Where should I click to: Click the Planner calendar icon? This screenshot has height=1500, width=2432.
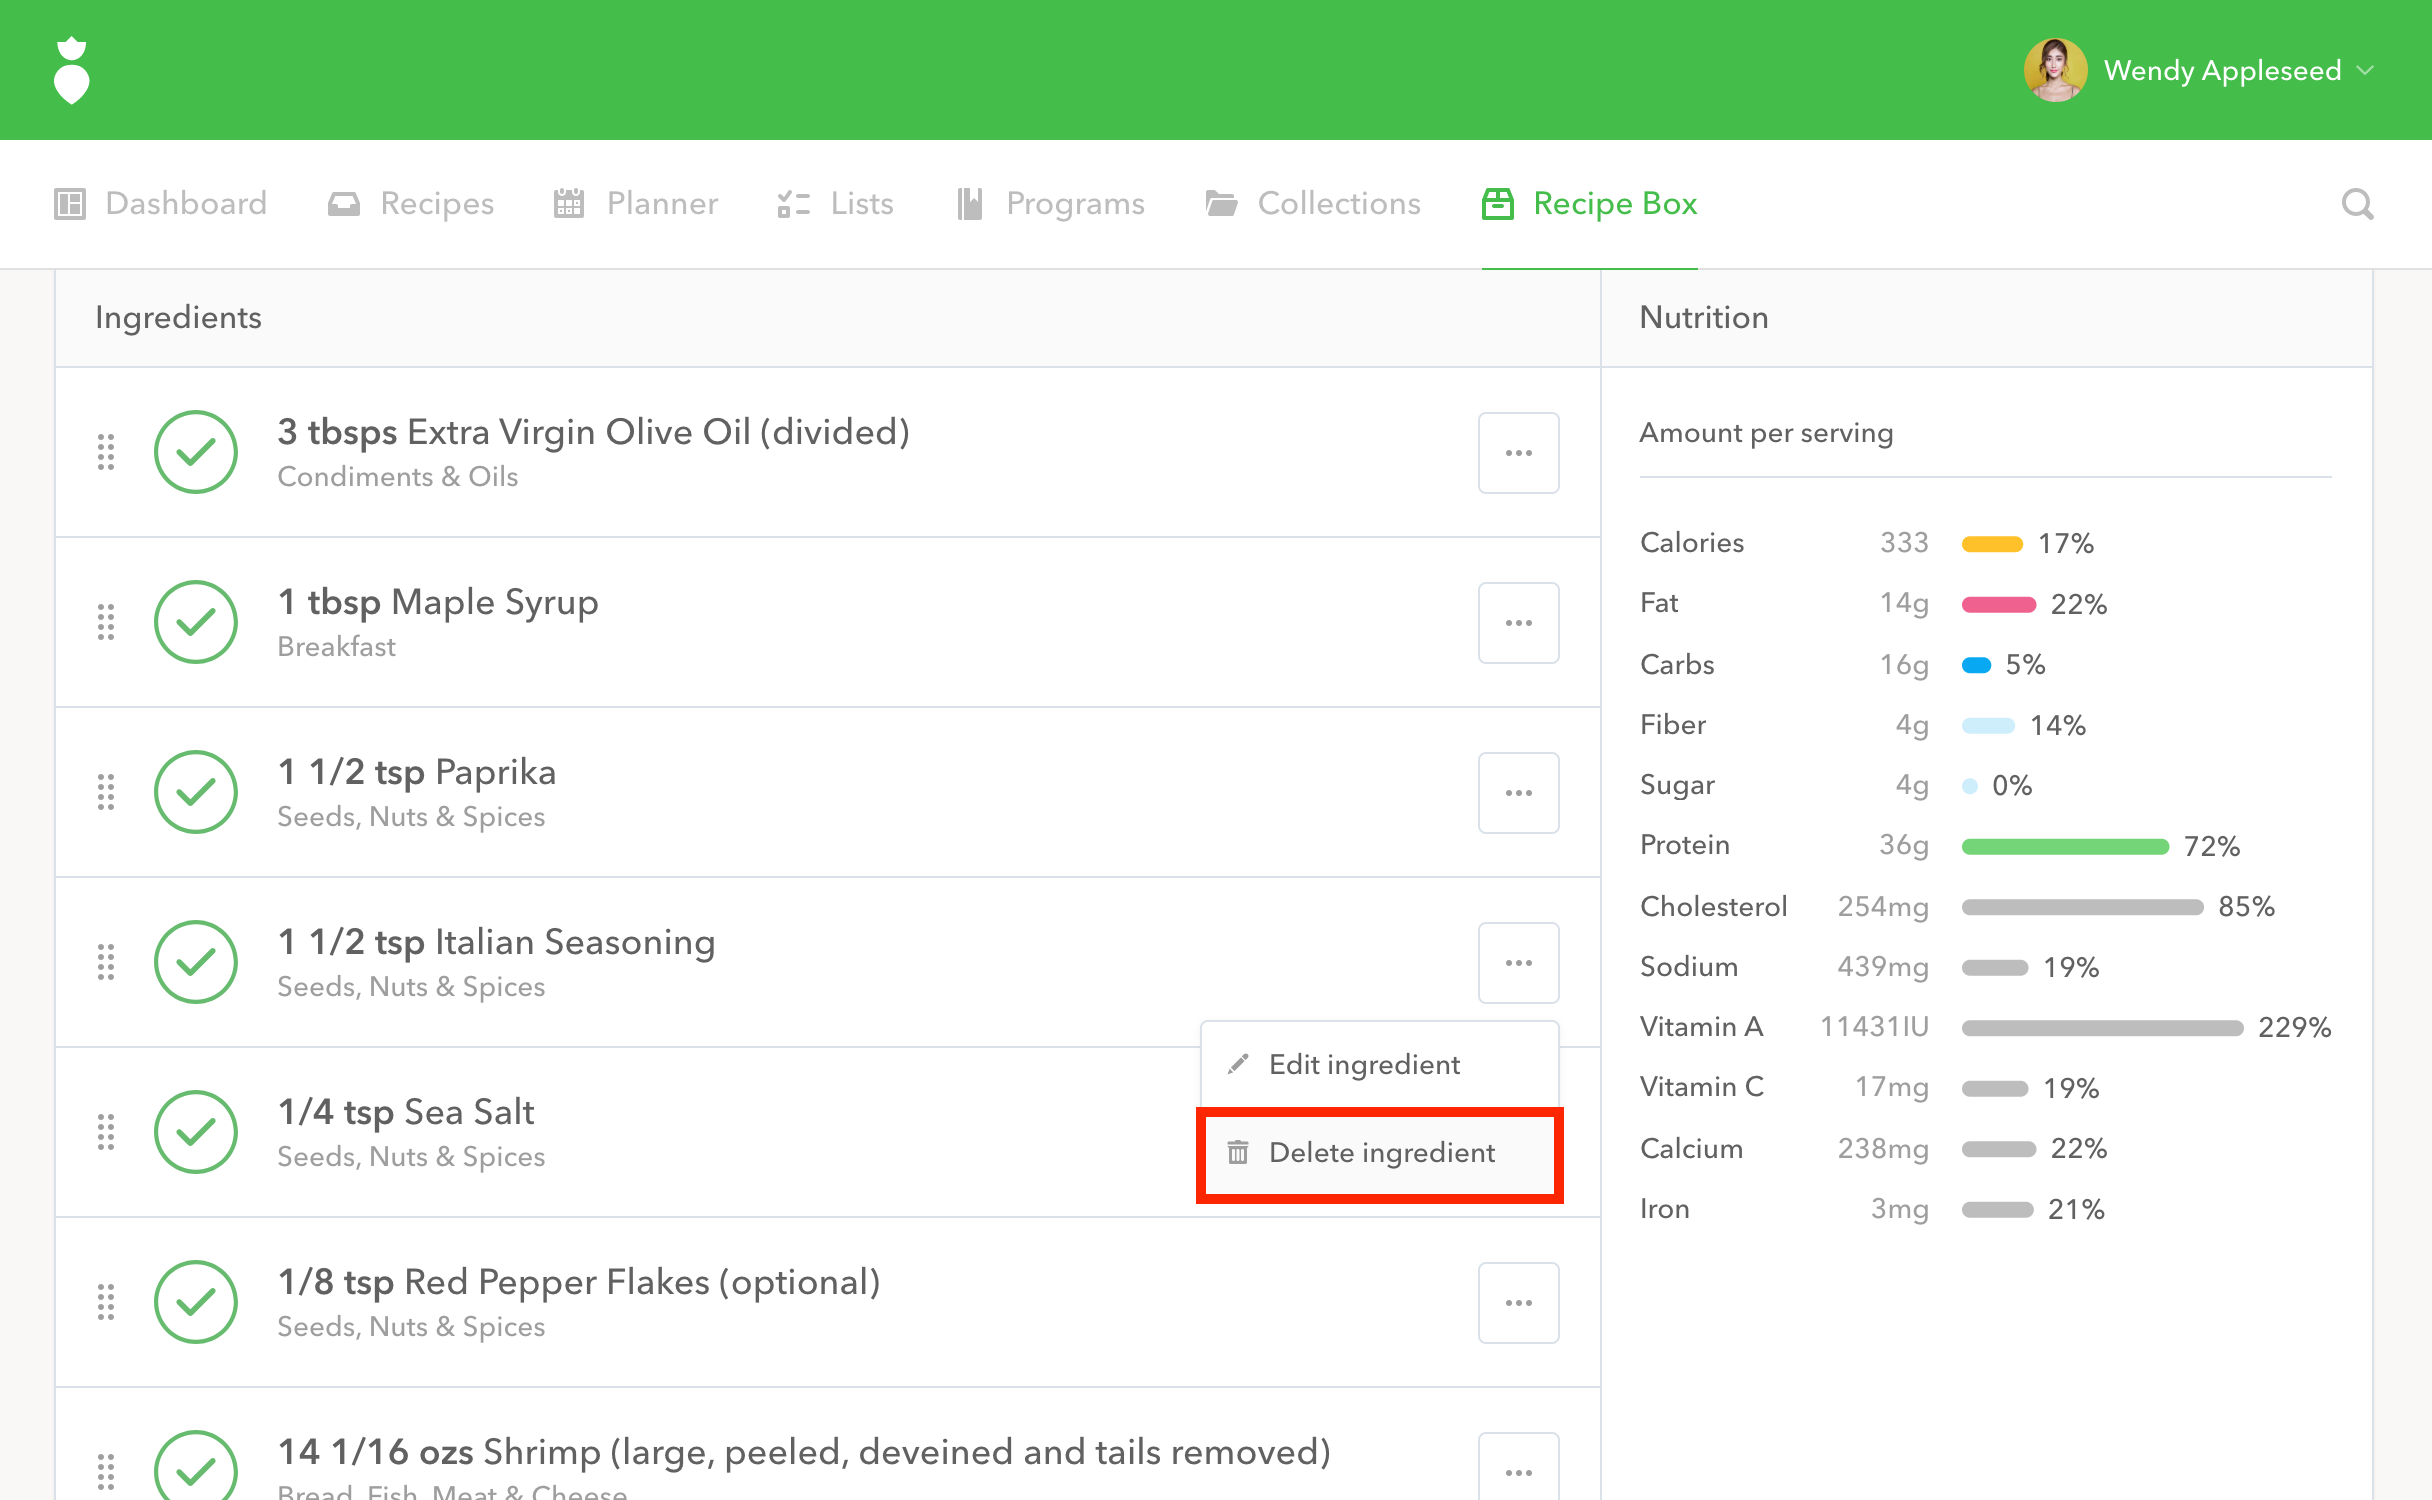coord(568,204)
